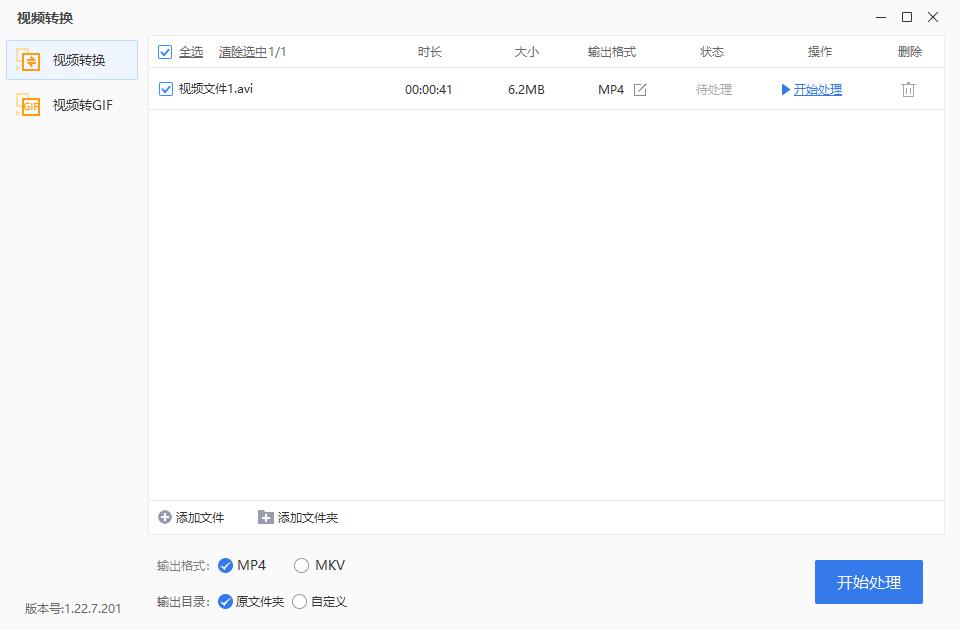Screen dimensions: 960x630
Task: Click the play triangle beside 开始处理 link
Action: pyautogui.click(x=786, y=90)
